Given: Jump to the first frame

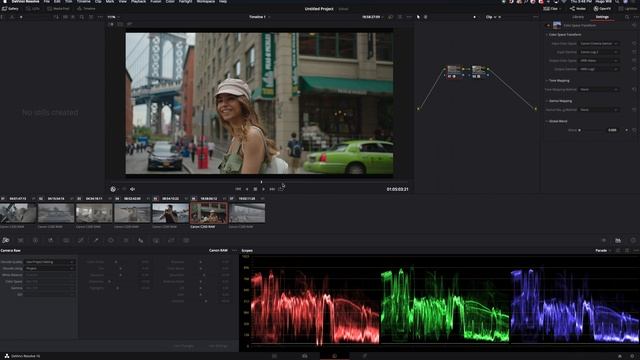Looking at the screenshot, I should coord(238,189).
